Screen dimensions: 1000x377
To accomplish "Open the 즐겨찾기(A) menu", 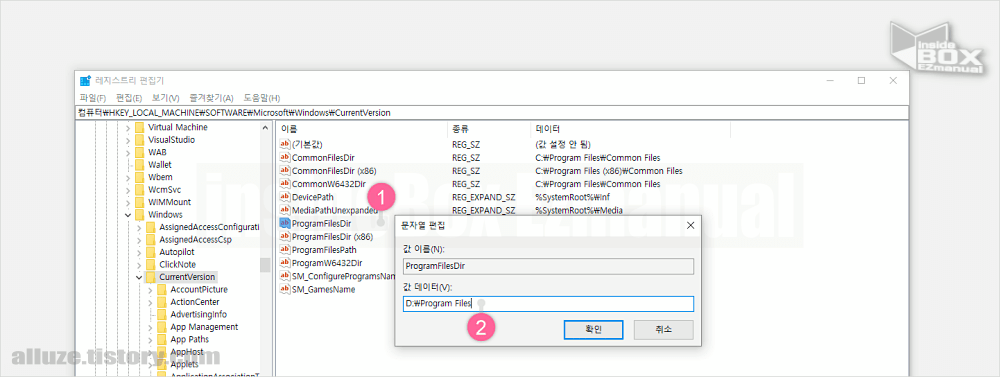I will (211, 98).
